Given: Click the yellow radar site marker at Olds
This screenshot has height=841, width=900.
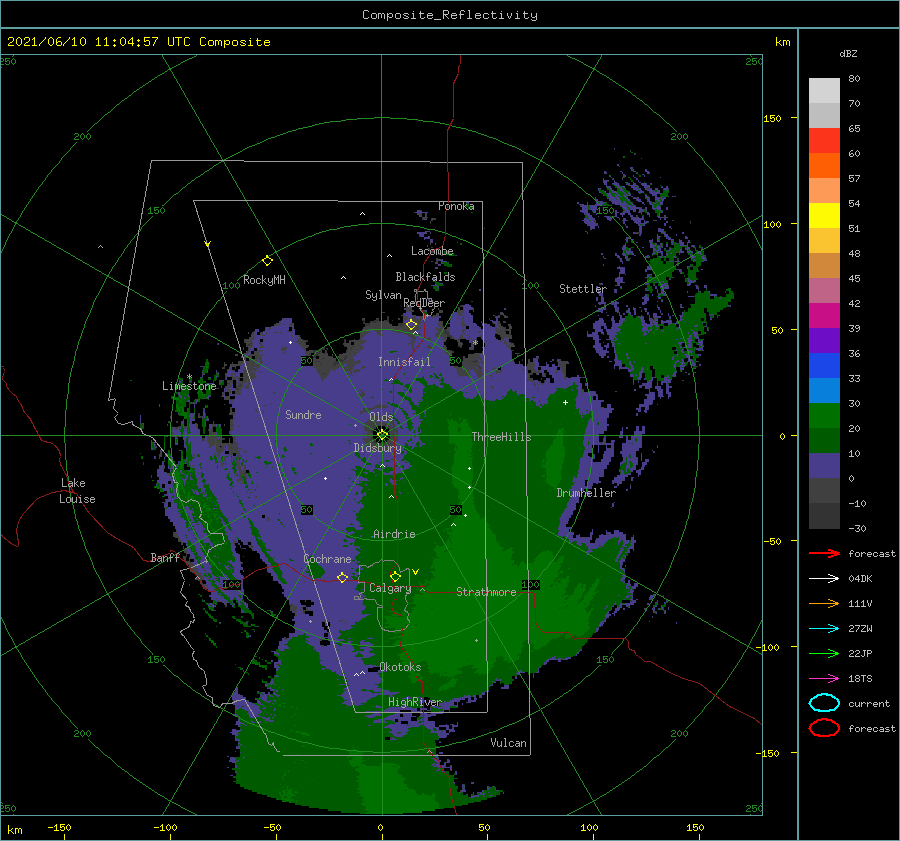Looking at the screenshot, I should click(382, 435).
